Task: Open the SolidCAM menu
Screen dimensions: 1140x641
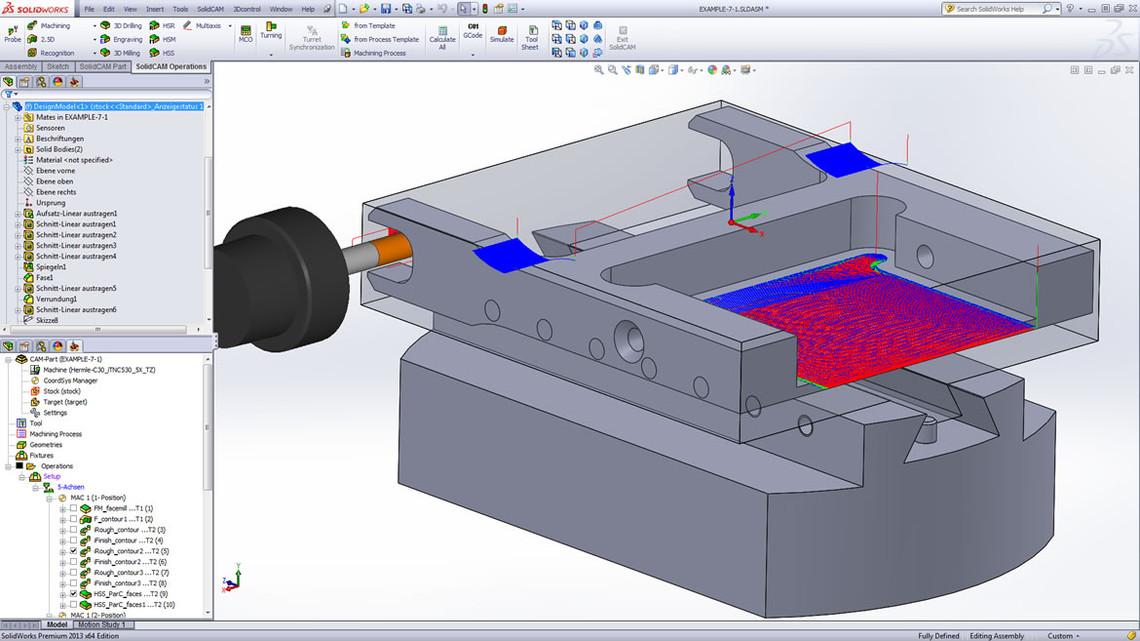Action: point(210,9)
